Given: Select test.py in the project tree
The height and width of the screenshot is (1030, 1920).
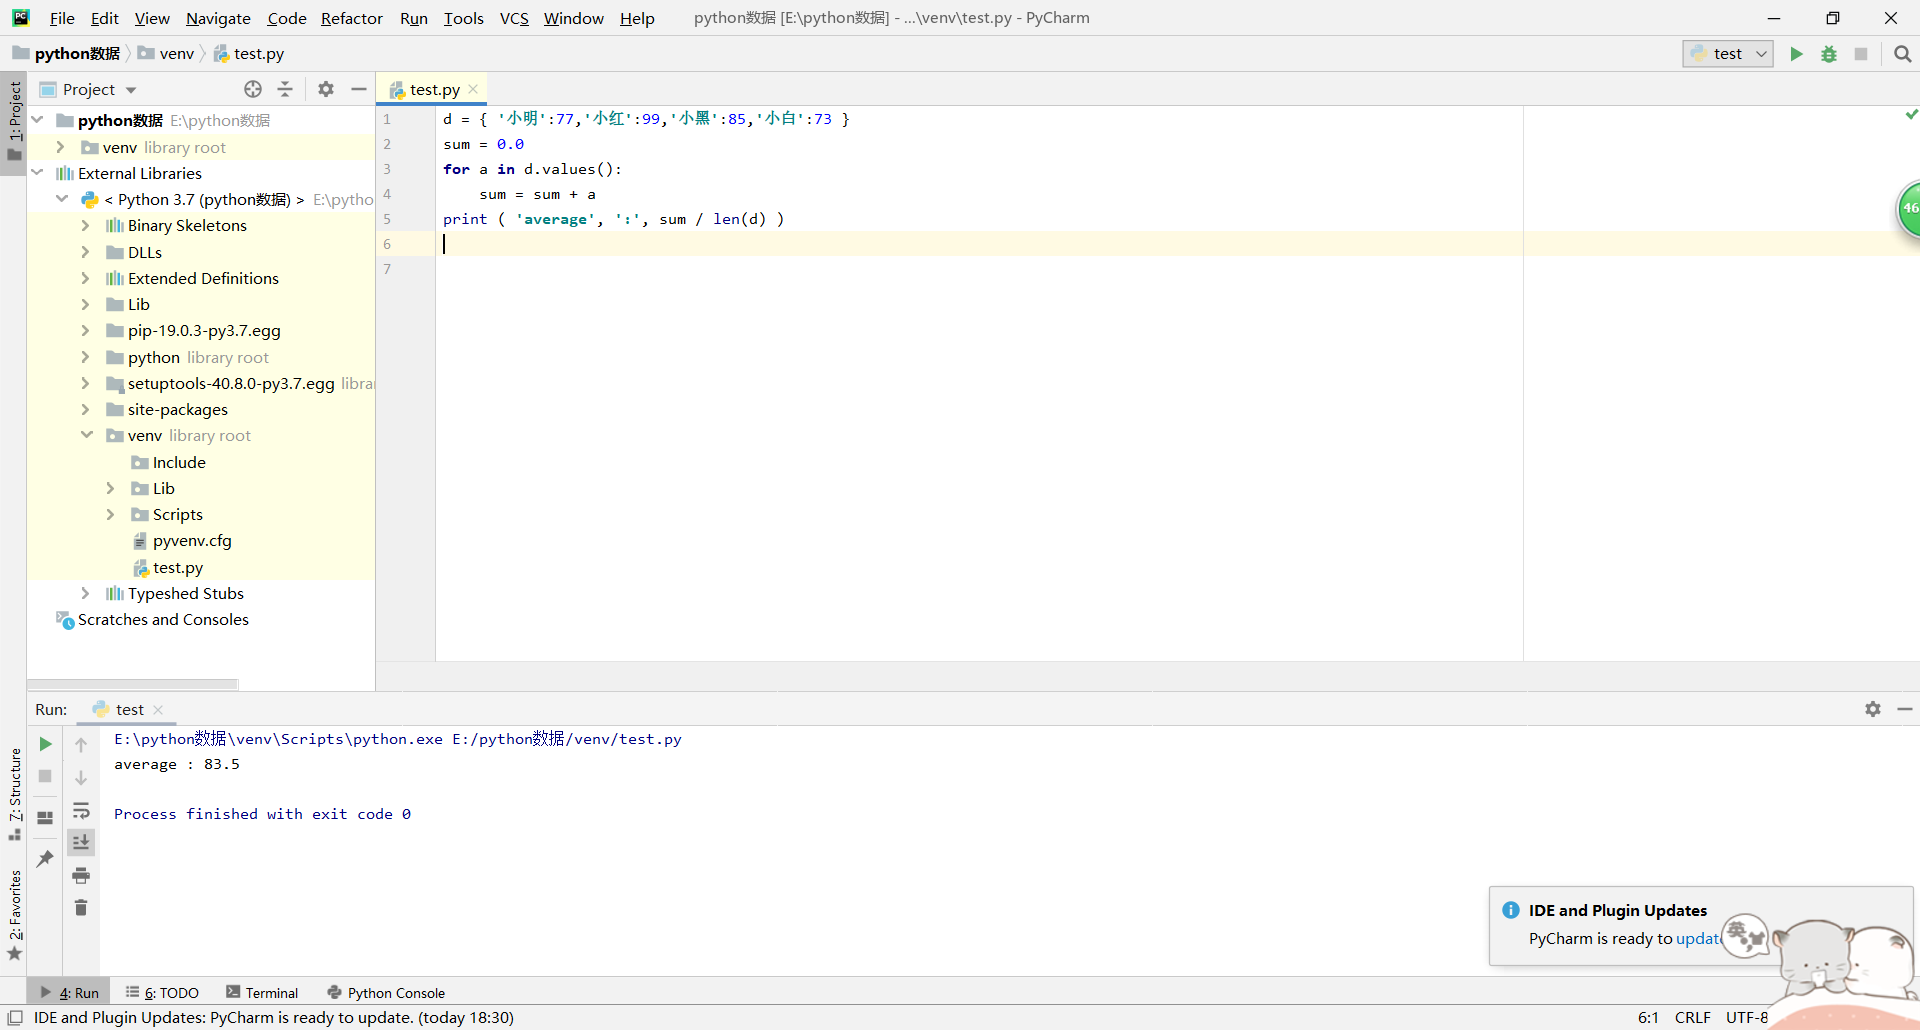Looking at the screenshot, I should (178, 567).
